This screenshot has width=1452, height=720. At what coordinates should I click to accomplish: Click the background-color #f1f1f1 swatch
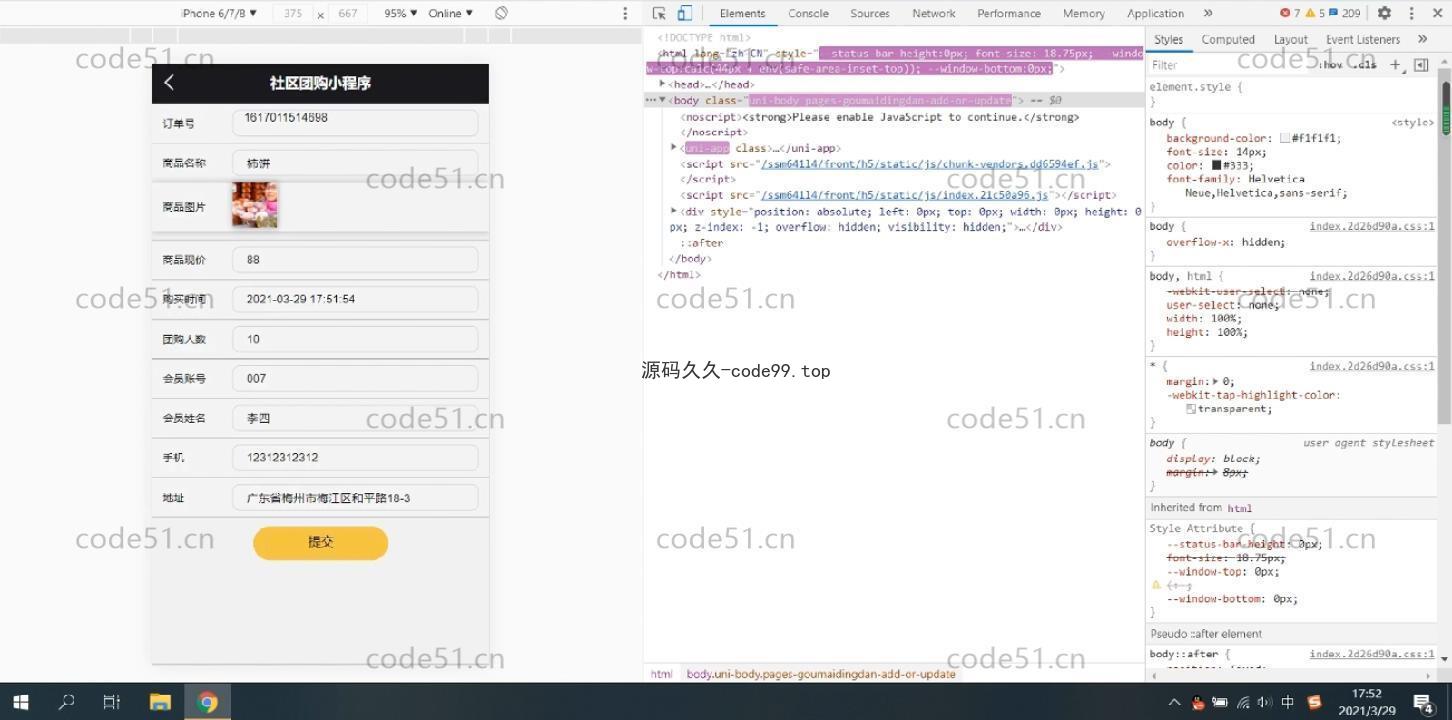click(1285, 138)
